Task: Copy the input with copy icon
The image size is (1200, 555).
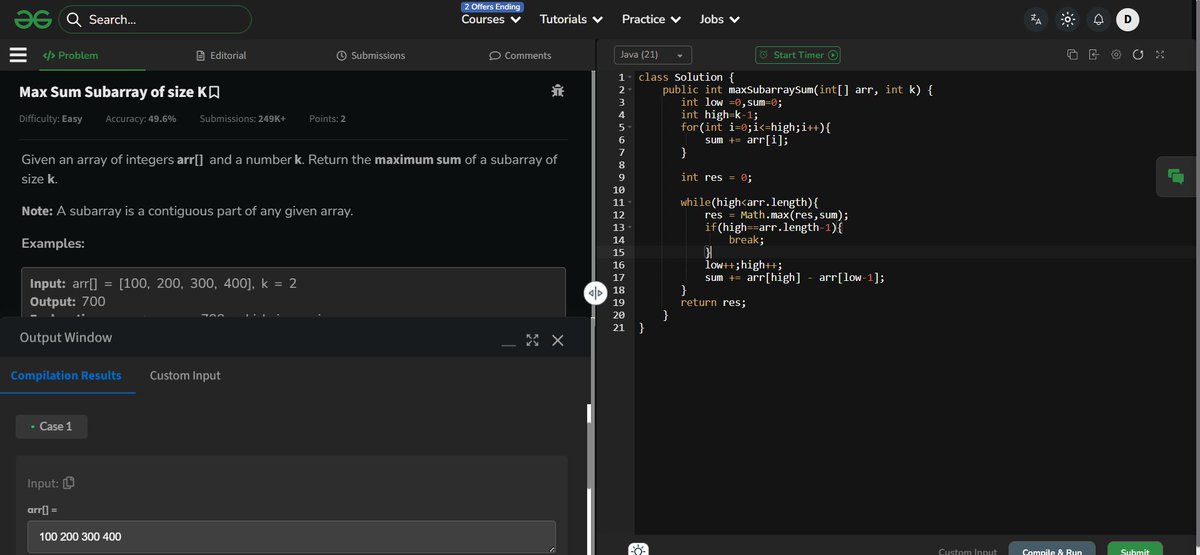Action: [x=69, y=483]
